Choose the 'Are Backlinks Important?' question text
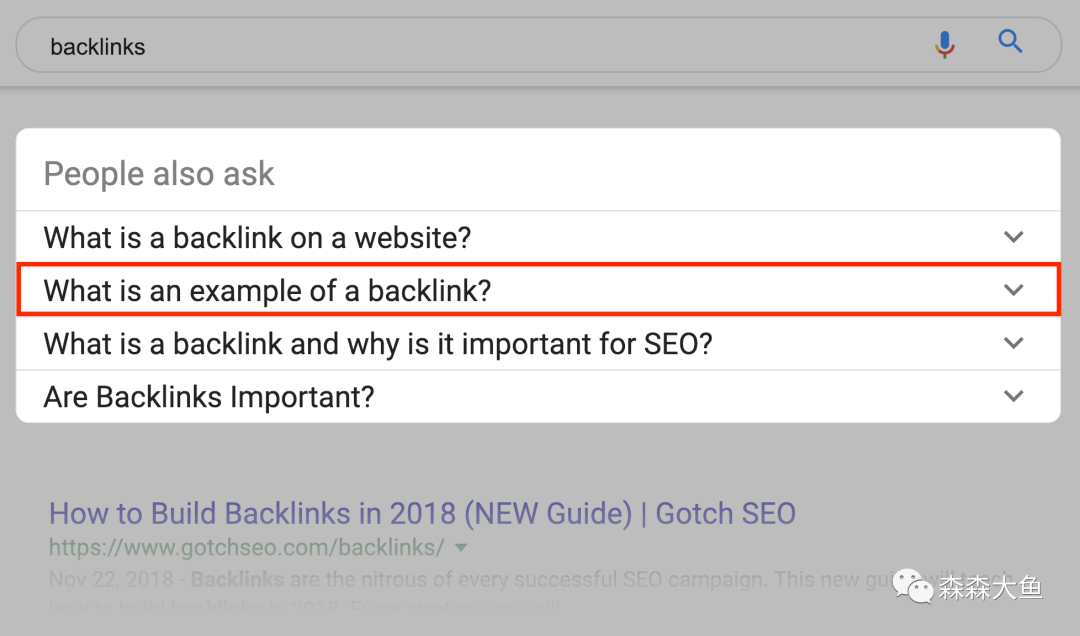The height and width of the screenshot is (636, 1080). pos(209,397)
